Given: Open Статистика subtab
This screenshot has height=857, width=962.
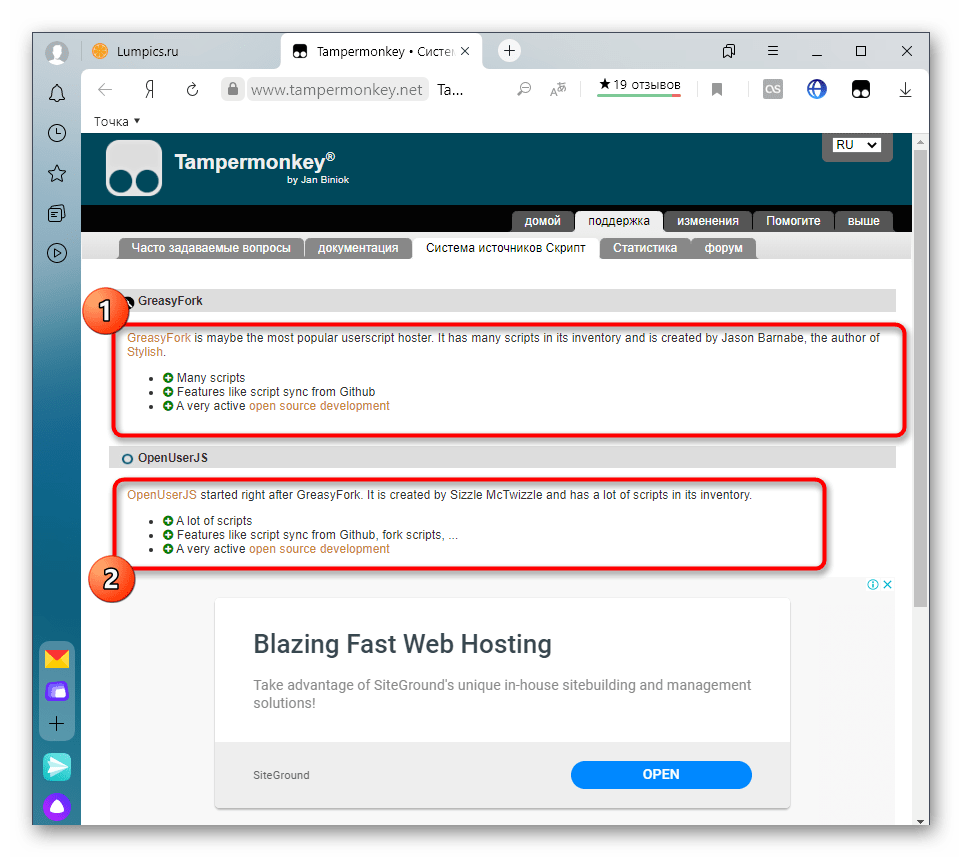Looking at the screenshot, I should click(645, 248).
